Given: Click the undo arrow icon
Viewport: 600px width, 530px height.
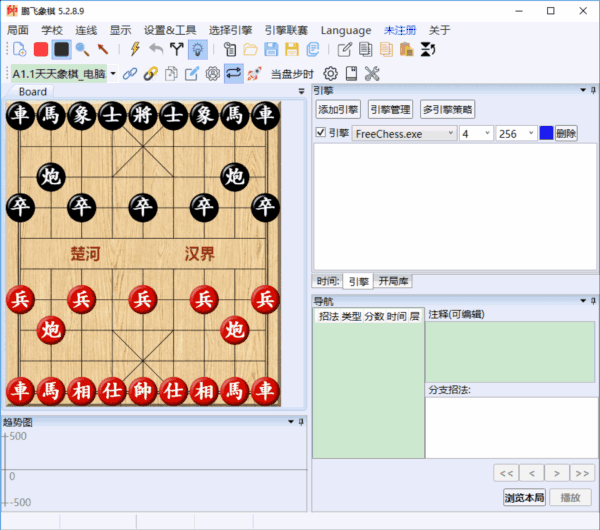Looking at the screenshot, I should click(x=156, y=49).
